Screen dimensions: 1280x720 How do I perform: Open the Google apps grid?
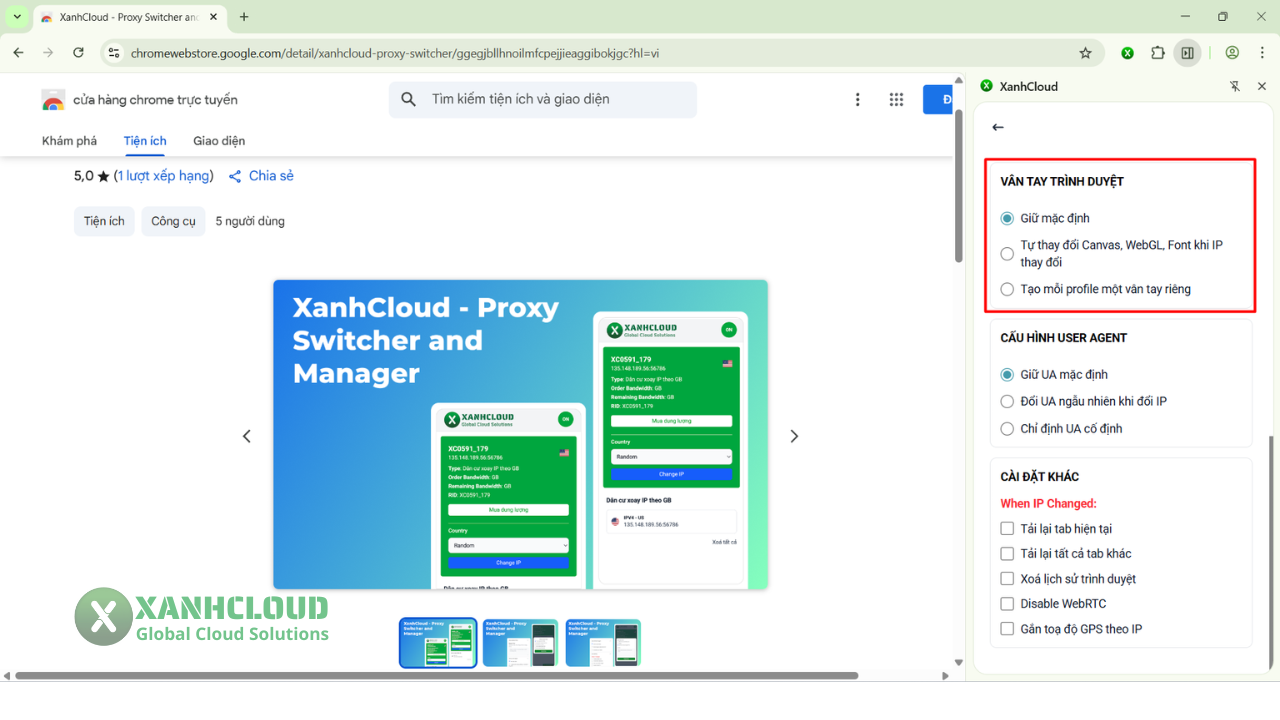click(x=896, y=100)
